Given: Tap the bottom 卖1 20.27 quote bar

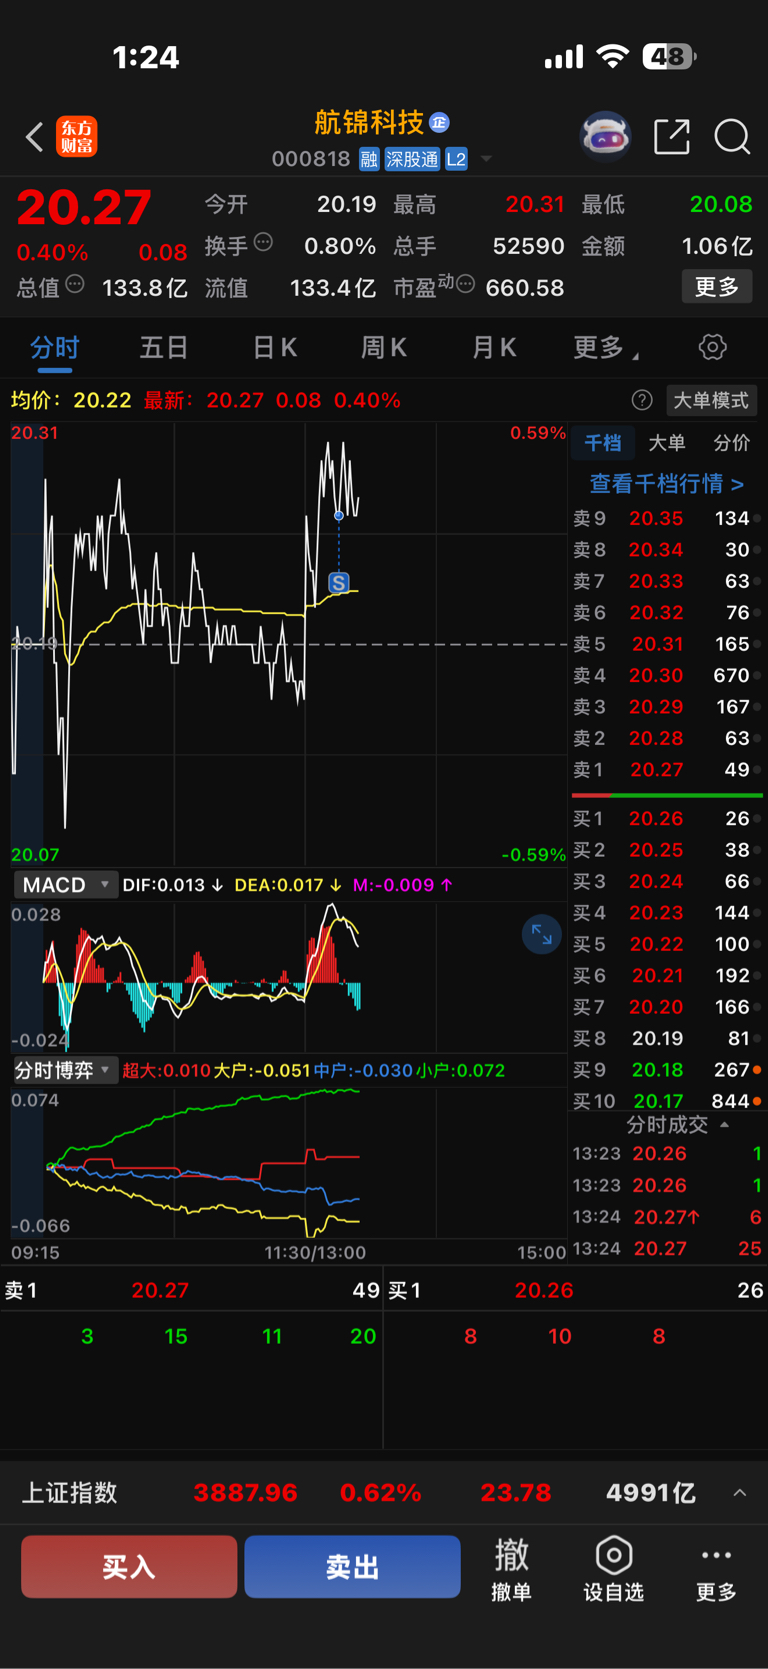Looking at the screenshot, I should 191,1290.
